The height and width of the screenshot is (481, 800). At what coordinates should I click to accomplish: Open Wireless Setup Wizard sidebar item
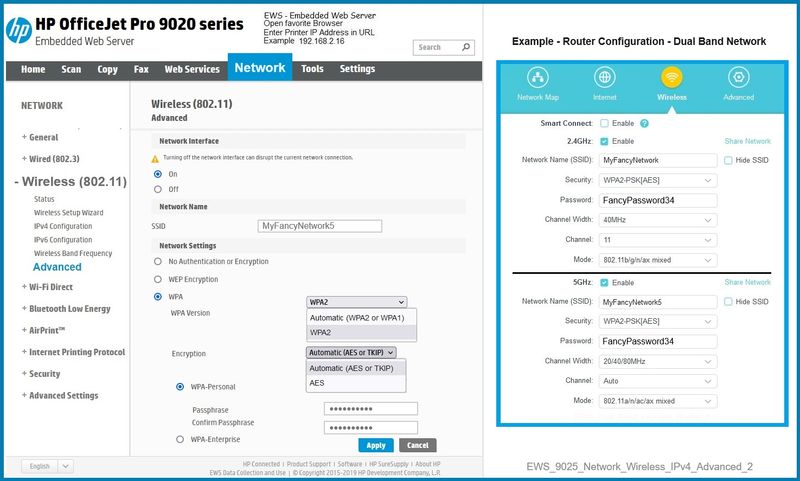pos(68,213)
